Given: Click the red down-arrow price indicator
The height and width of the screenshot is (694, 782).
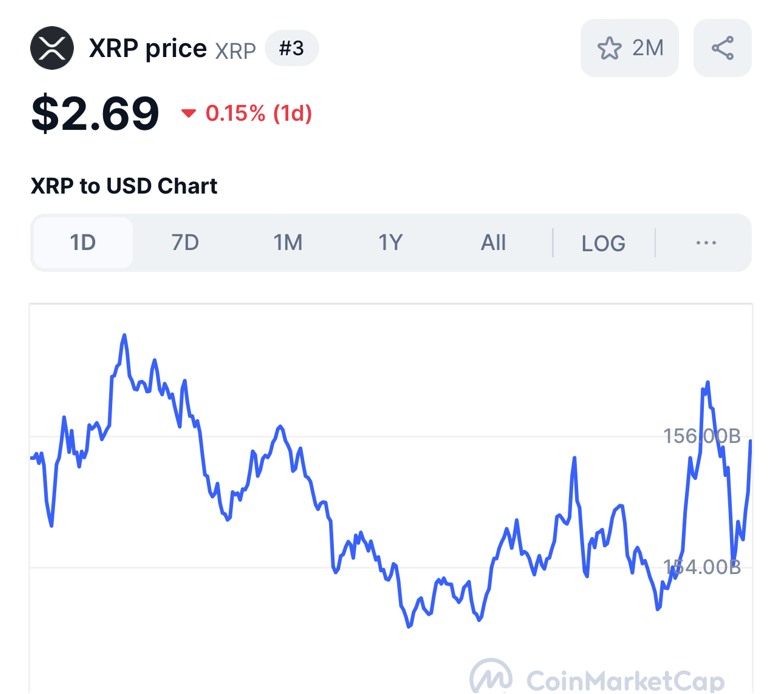Looking at the screenshot, I should coord(188,114).
